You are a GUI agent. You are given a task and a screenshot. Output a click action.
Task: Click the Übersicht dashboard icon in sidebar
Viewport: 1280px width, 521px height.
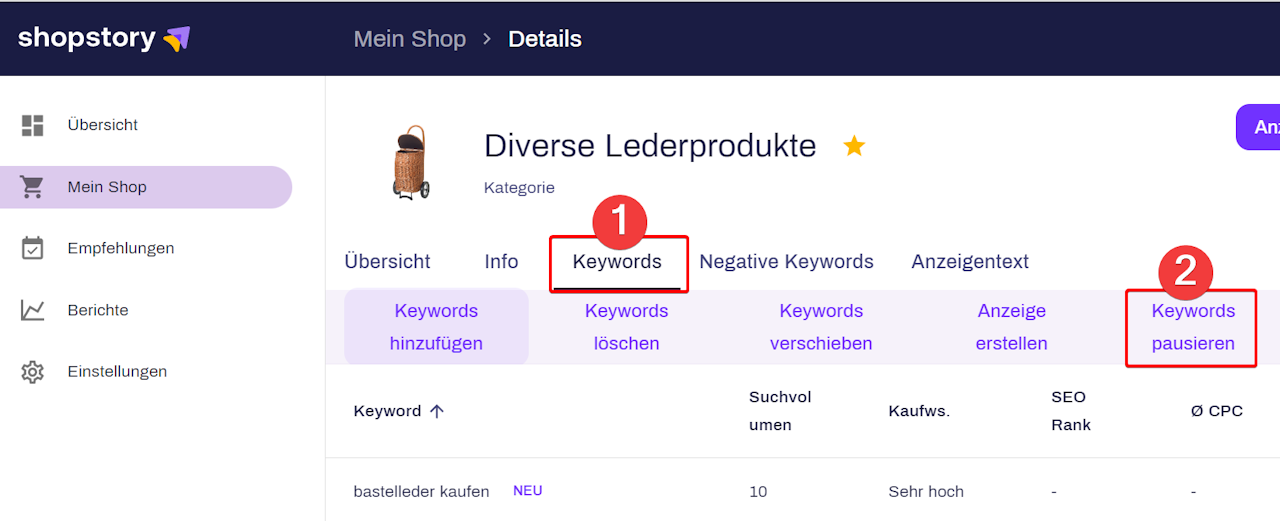tap(33, 125)
